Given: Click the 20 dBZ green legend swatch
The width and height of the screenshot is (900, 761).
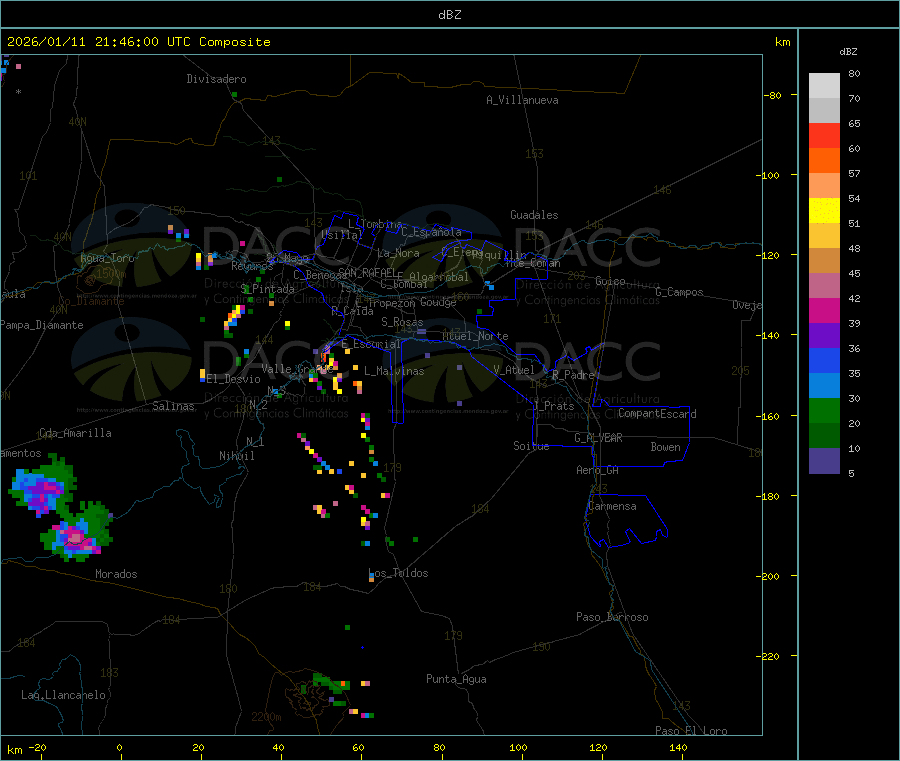Looking at the screenshot, I should (x=824, y=411).
